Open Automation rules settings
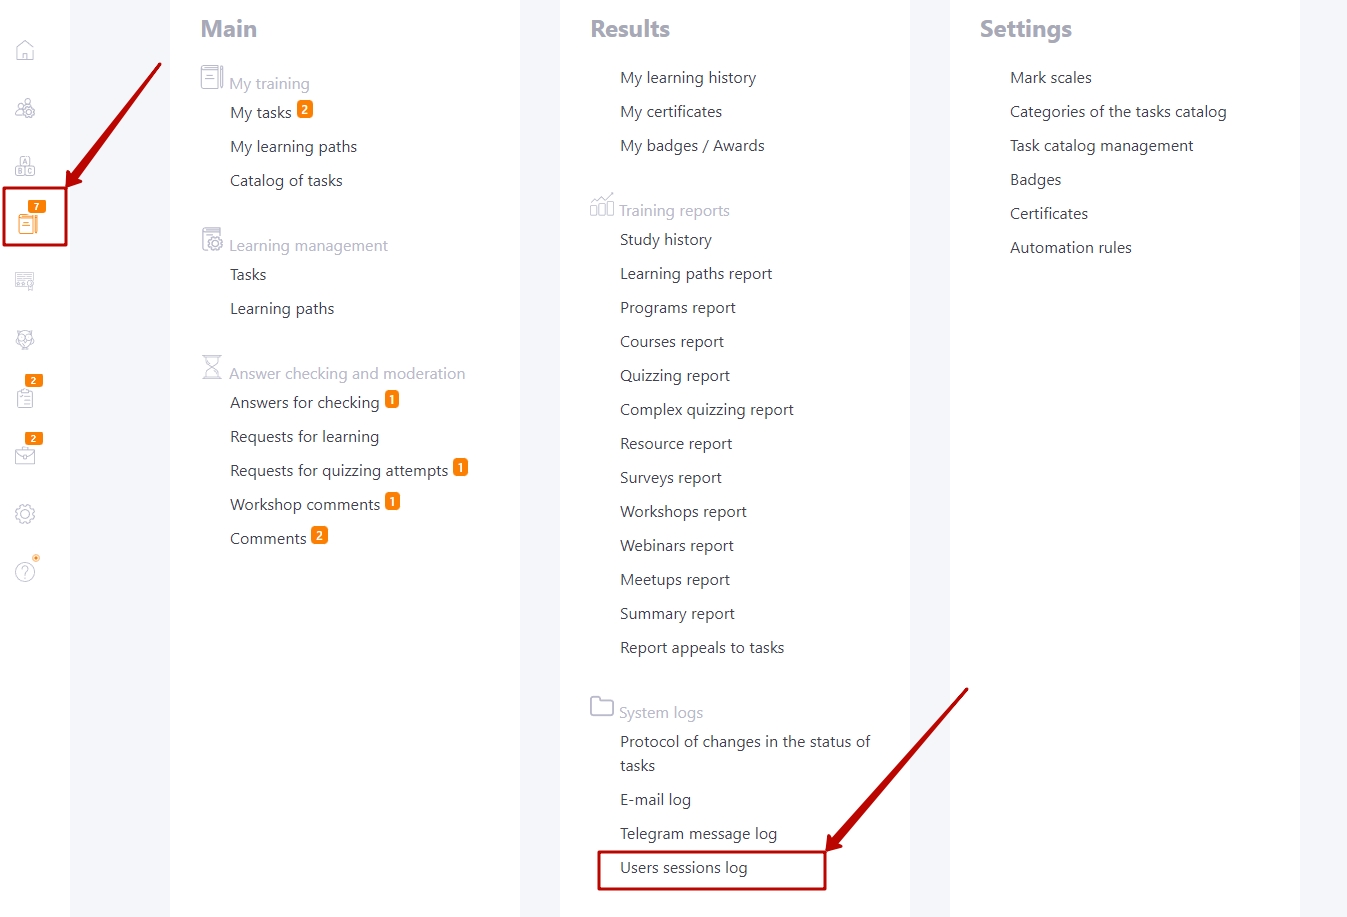The width and height of the screenshot is (1347, 917). 1071,248
